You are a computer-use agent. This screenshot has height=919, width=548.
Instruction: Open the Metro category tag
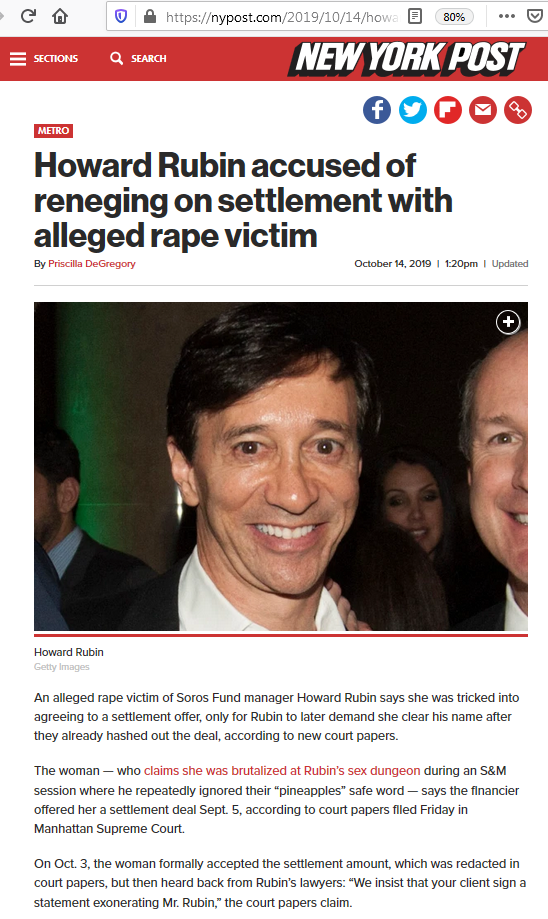(53, 131)
